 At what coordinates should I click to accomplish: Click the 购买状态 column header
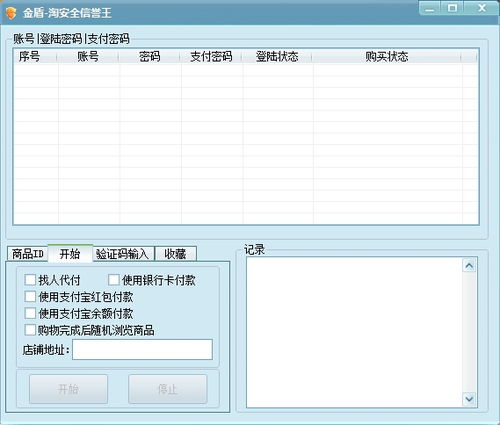pos(387,56)
